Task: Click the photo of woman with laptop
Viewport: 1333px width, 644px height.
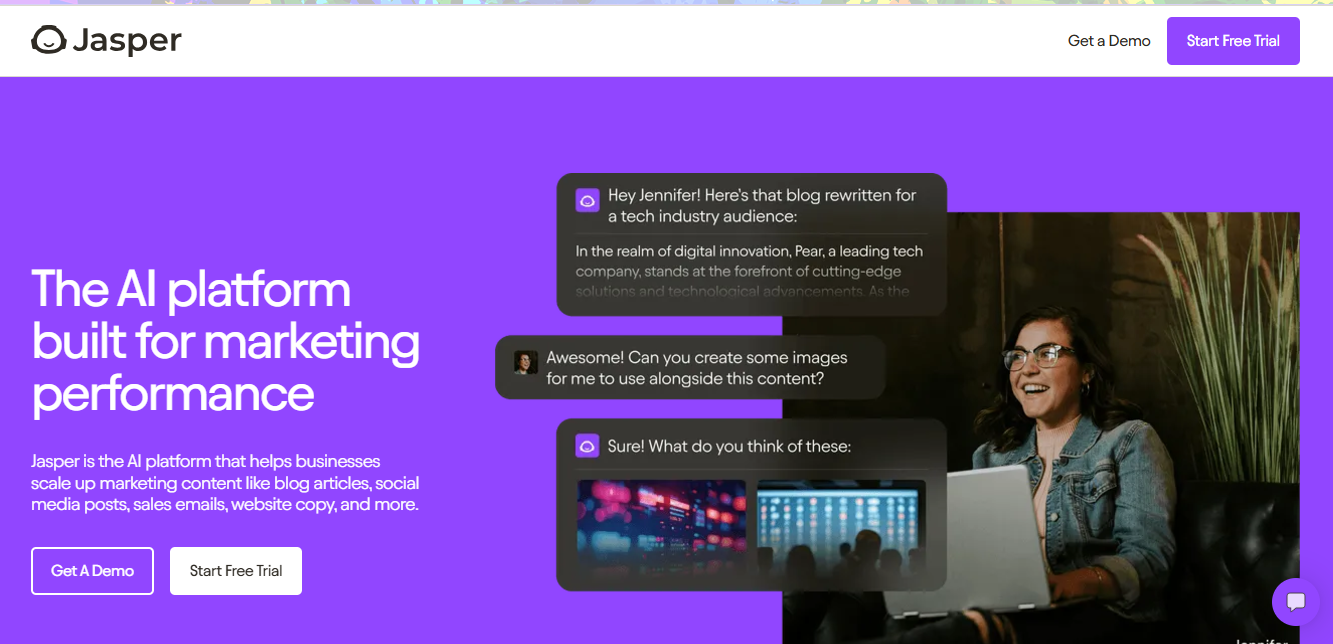Action: (x=1100, y=400)
